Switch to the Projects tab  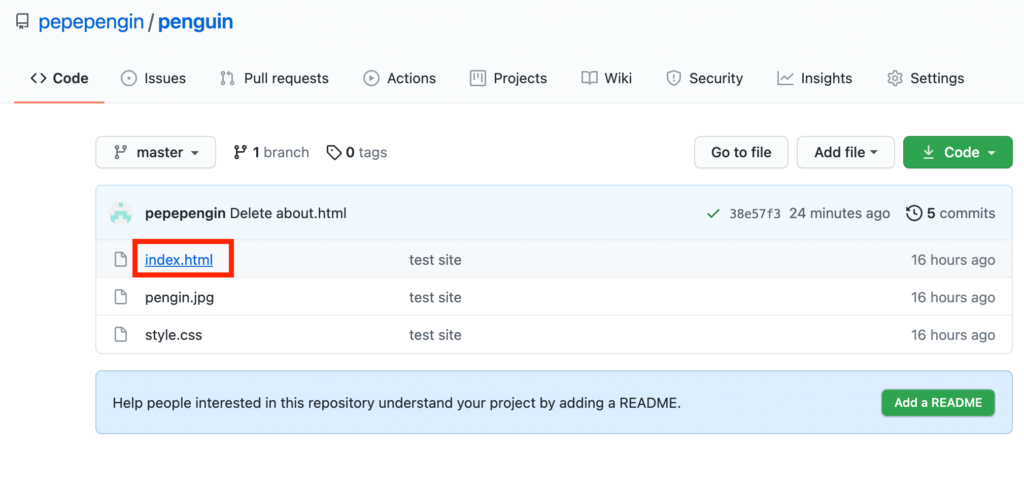(508, 78)
